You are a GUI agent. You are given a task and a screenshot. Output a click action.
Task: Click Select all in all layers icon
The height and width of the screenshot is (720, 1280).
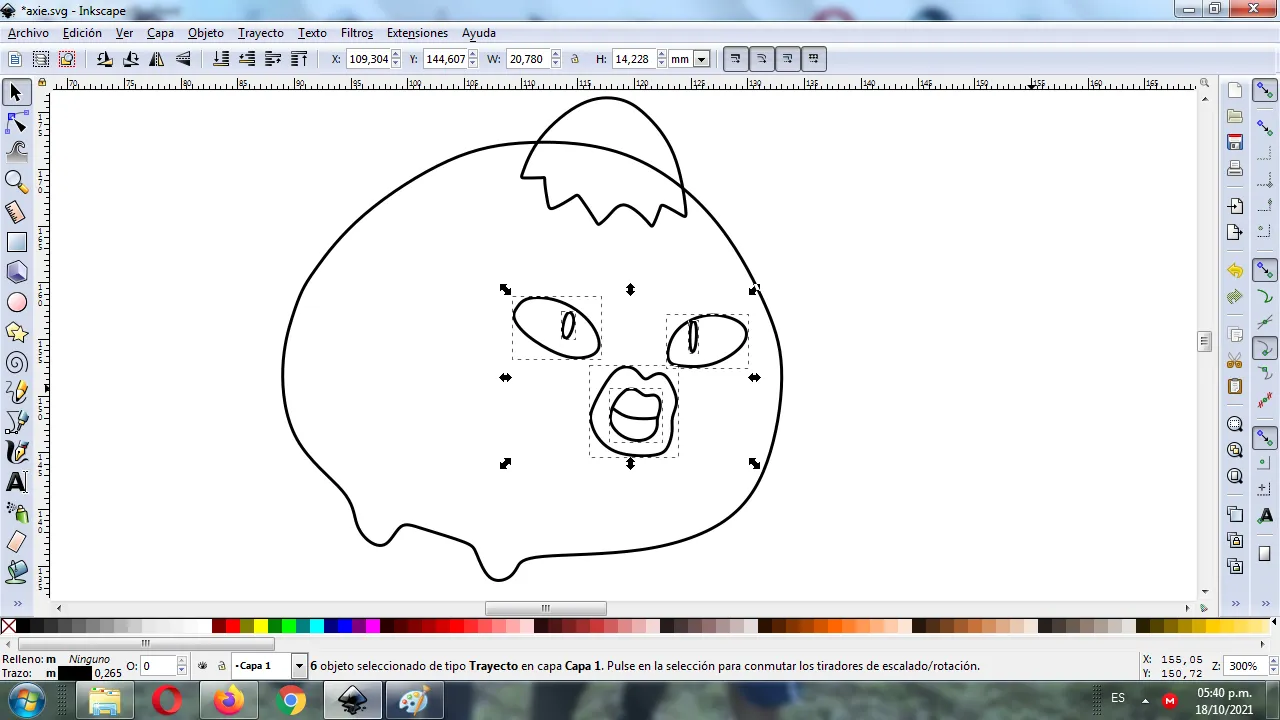click(41, 59)
